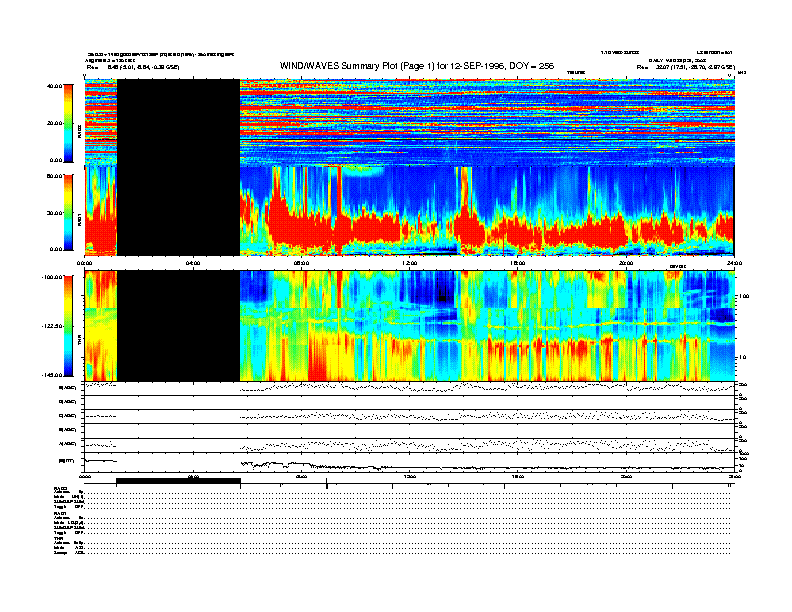Click the black data gap in RAD2 spectrogram
Screen dimensions: 792x612
(178, 120)
